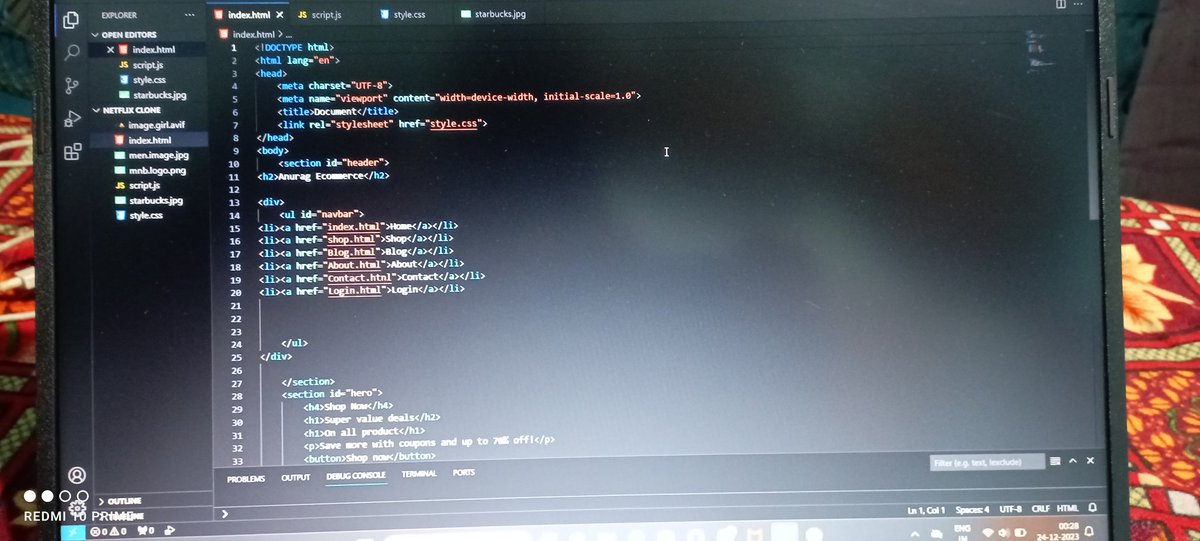Screen dimensions: 1200x541
Task: Open script.js in NETFLIX CLONE folder
Action: 144,185
